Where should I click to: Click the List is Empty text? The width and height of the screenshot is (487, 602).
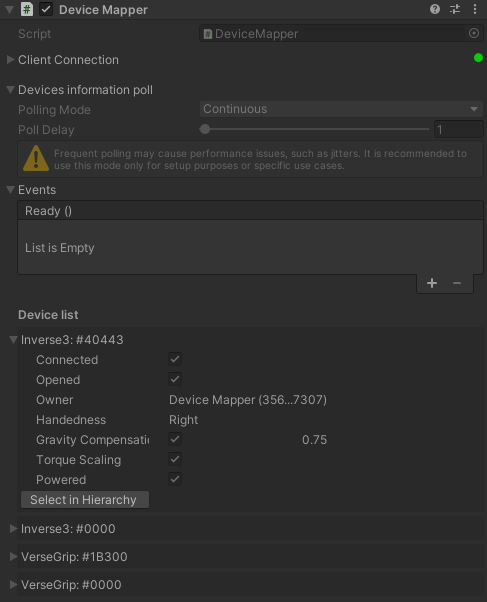60,248
